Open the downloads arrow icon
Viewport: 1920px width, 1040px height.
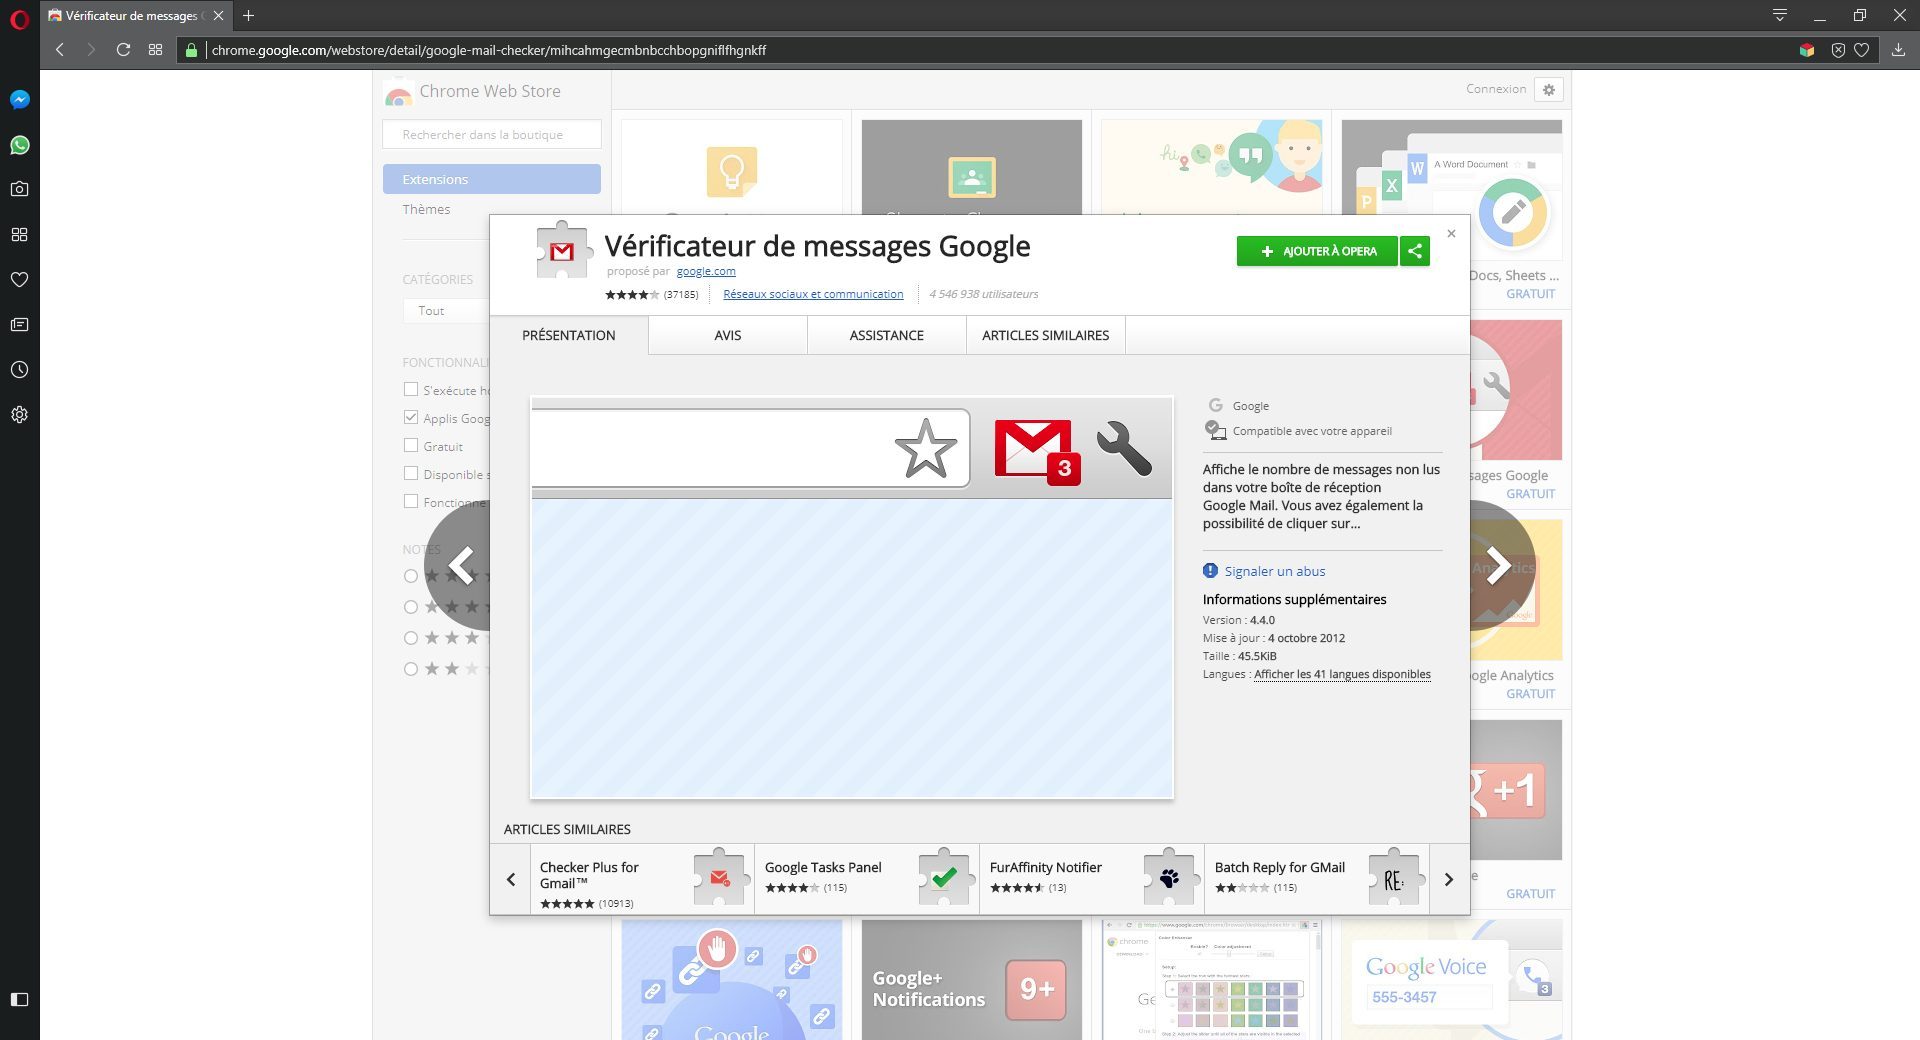pyautogui.click(x=1898, y=50)
